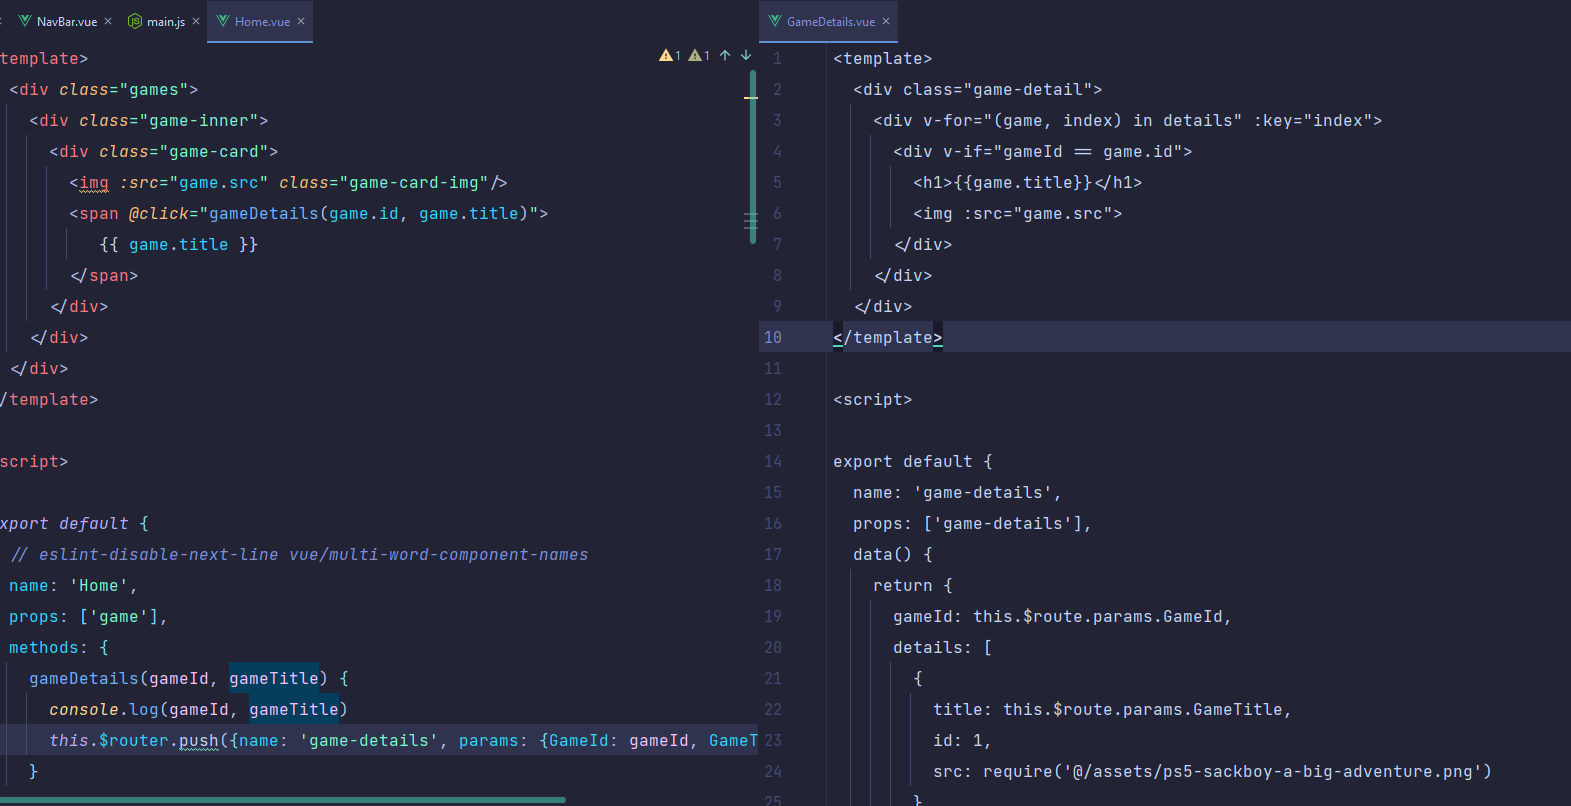Click the src: require sackboy image line
The width and height of the screenshot is (1571, 806).
click(1213, 772)
